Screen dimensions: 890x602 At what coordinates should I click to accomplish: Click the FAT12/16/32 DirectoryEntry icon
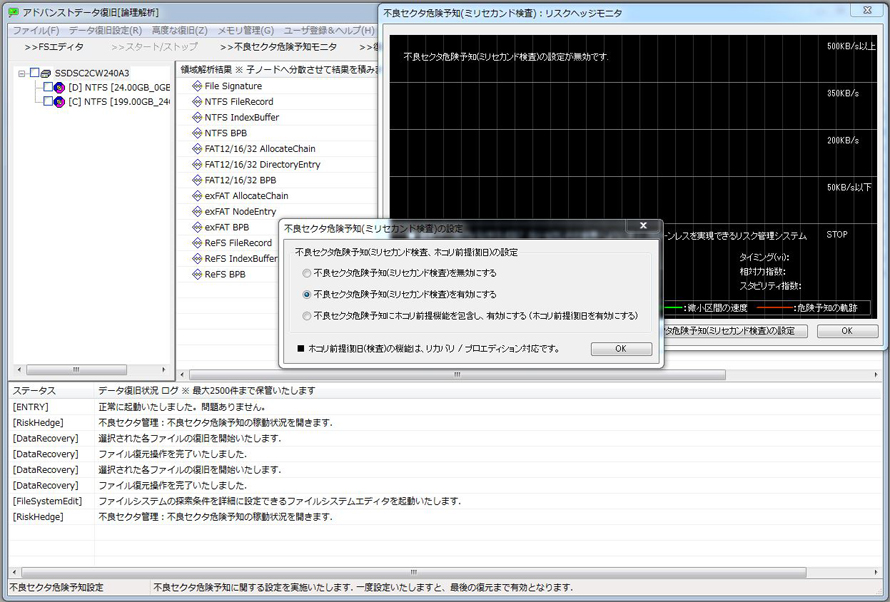coord(197,165)
